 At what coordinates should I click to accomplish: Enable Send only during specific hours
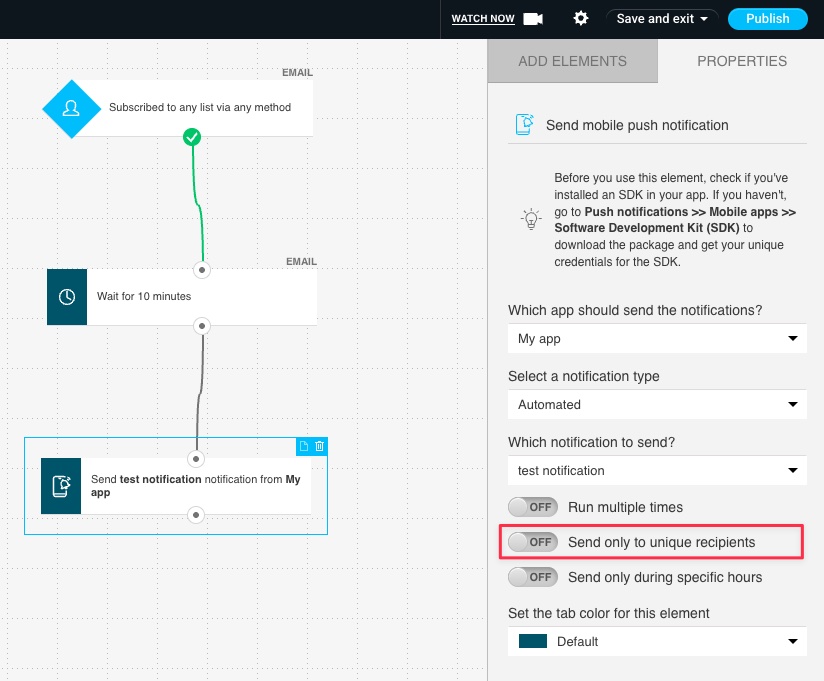pyautogui.click(x=534, y=577)
